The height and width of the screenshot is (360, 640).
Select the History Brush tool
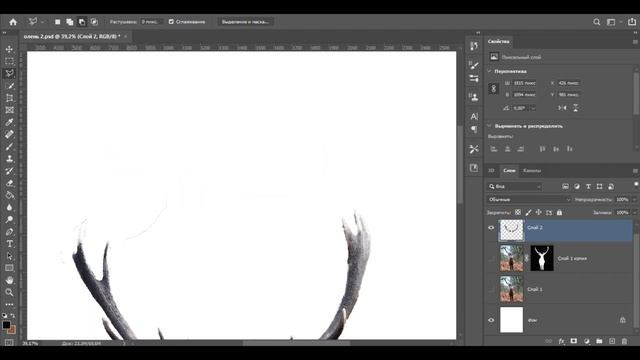[x=9, y=171]
